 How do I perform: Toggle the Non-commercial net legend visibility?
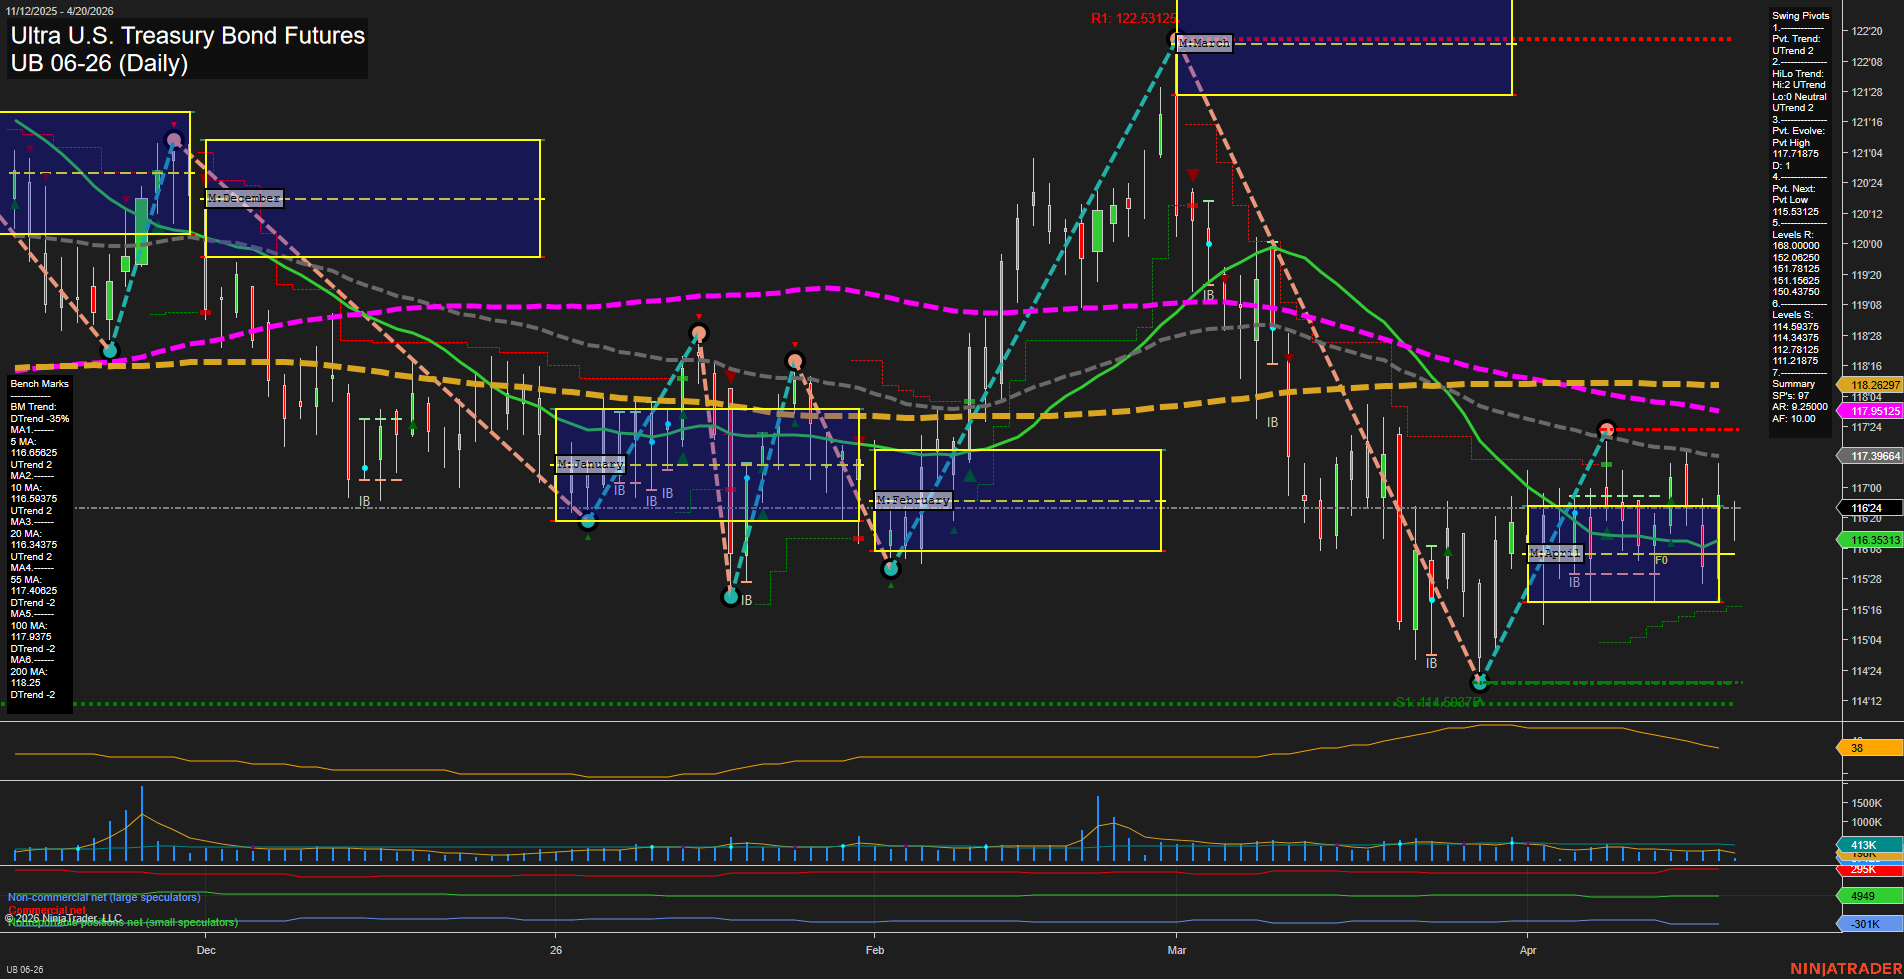(105, 897)
